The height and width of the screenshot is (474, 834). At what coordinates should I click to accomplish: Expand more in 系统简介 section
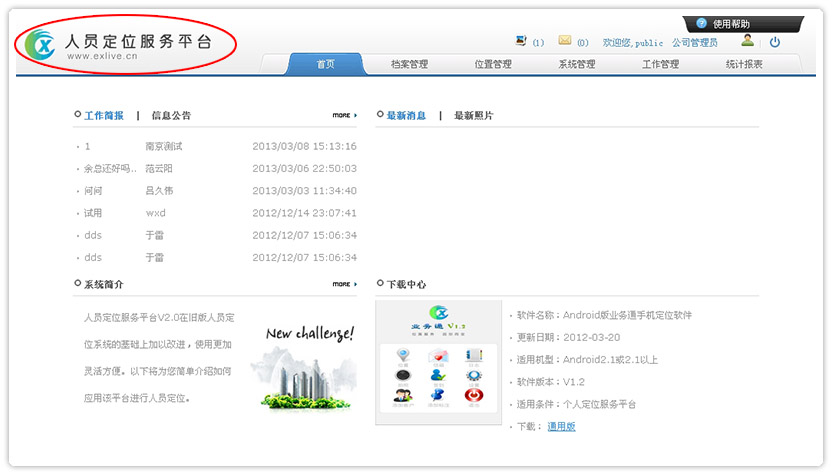[x=344, y=284]
